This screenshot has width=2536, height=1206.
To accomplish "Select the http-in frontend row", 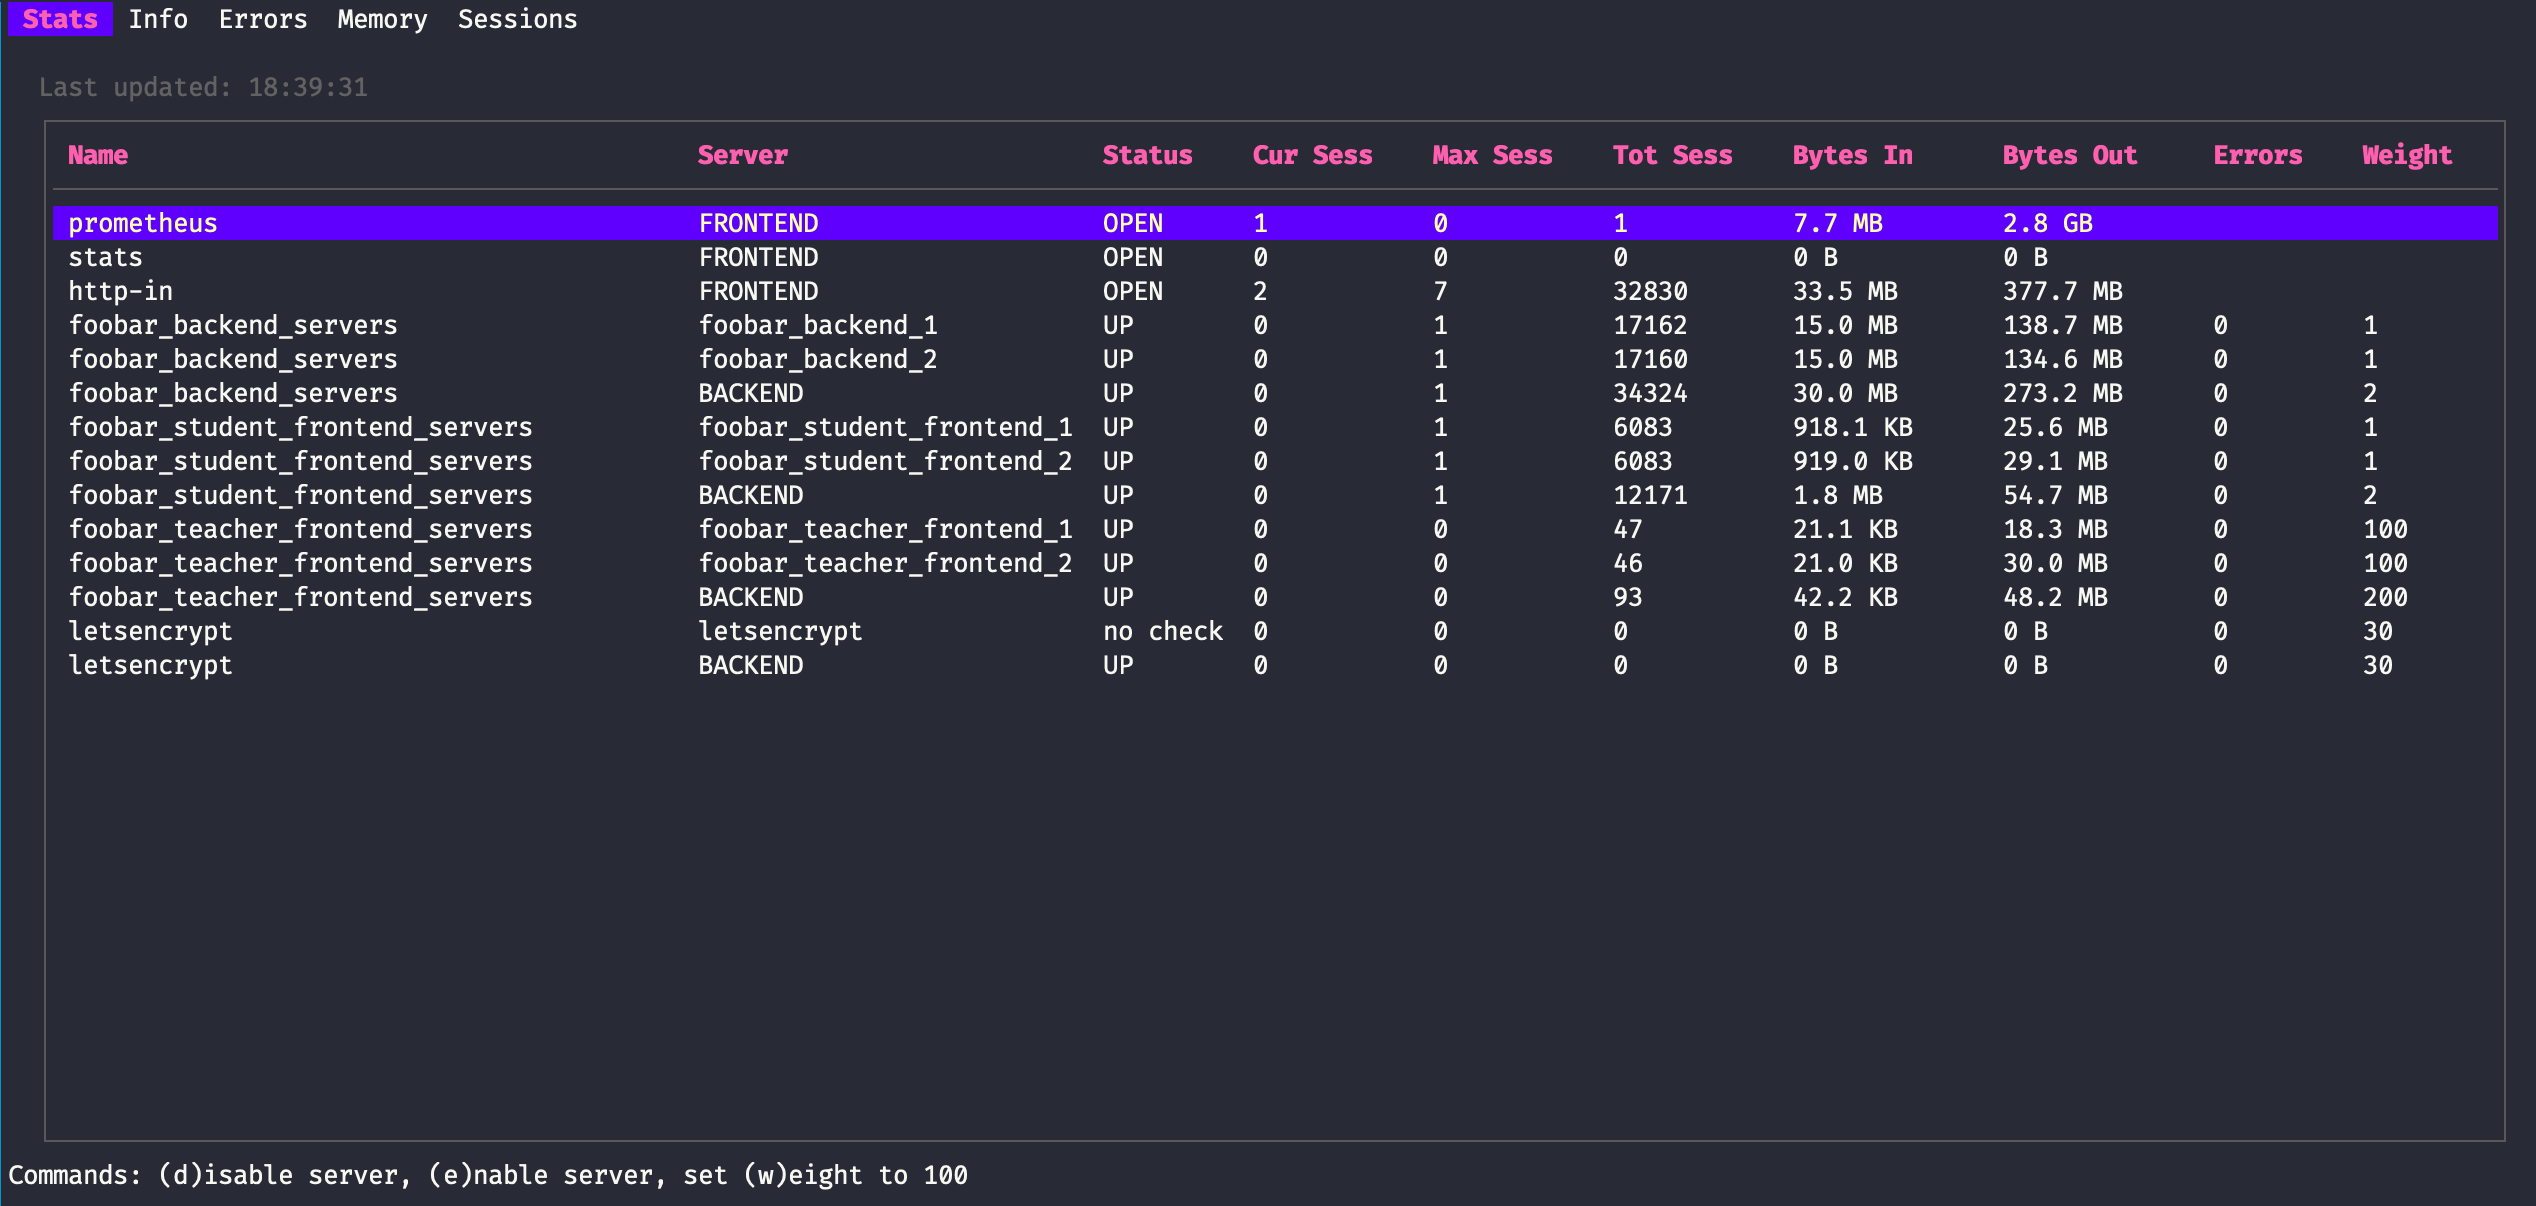I will [1275, 291].
